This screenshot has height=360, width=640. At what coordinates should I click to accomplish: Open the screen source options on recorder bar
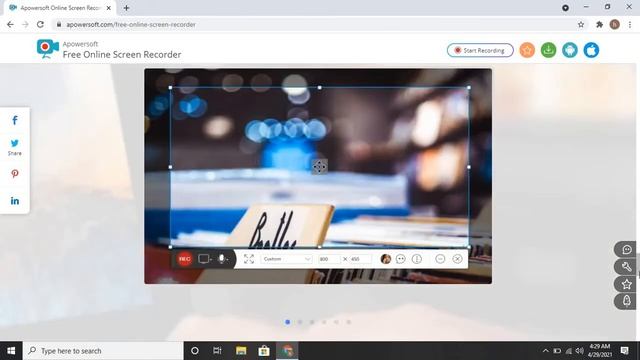tap(204, 259)
